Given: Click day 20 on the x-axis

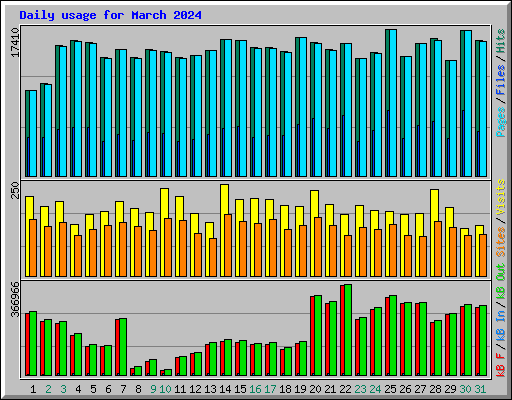Looking at the screenshot, I should tap(315, 389).
